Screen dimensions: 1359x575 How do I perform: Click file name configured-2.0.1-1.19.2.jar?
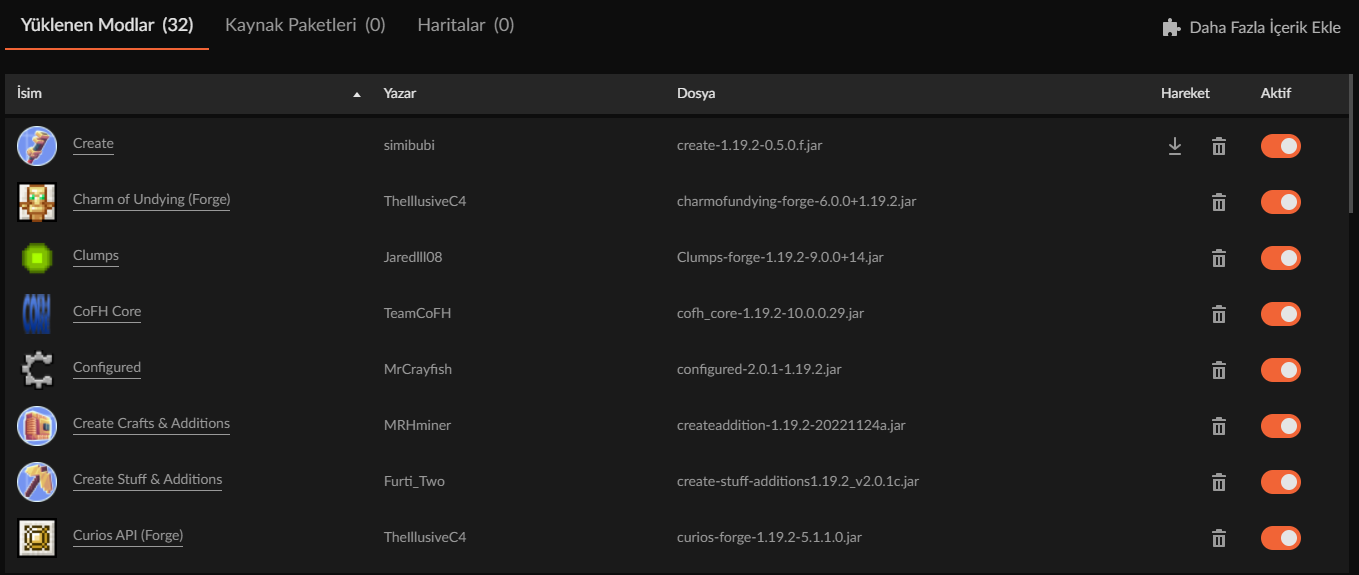pyautogui.click(x=759, y=369)
